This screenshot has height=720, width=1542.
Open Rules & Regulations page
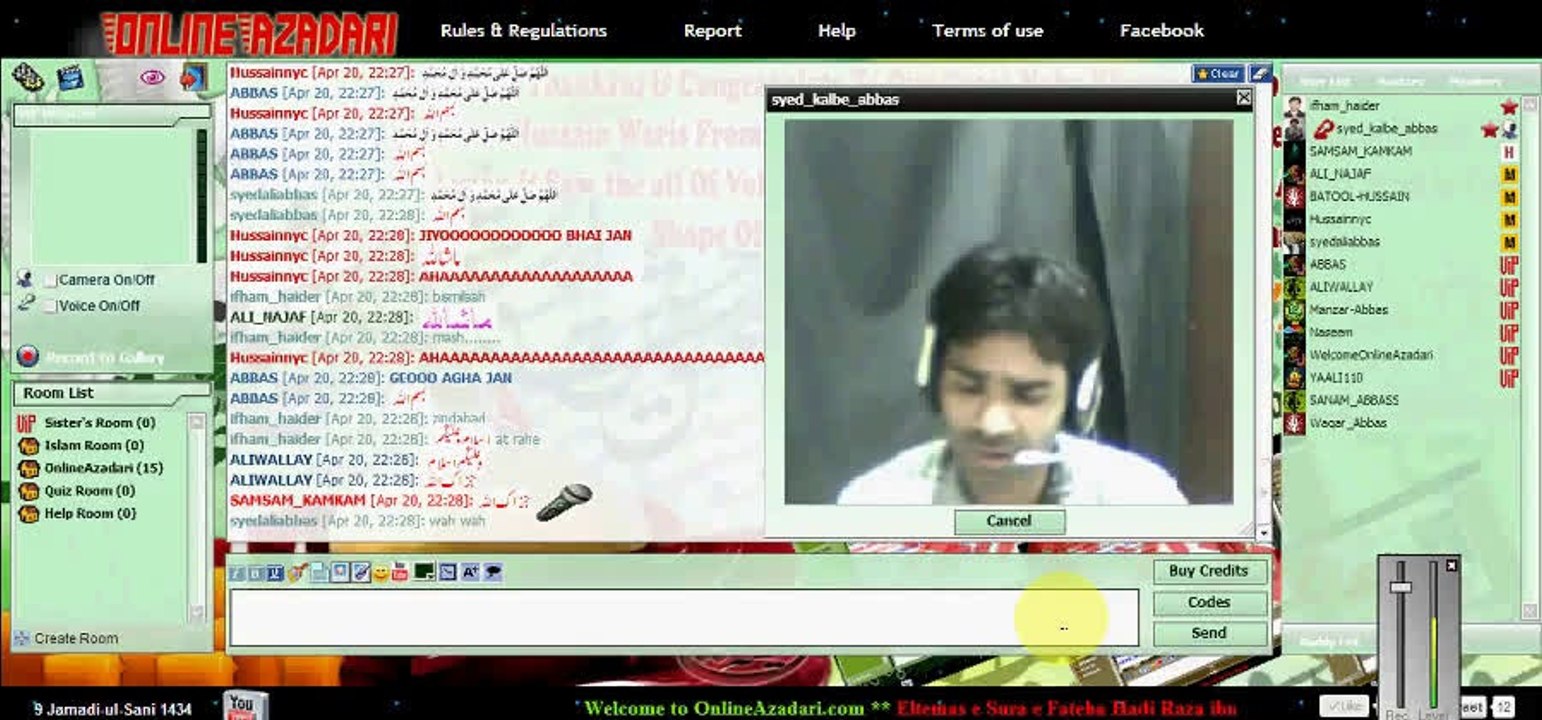pos(524,31)
